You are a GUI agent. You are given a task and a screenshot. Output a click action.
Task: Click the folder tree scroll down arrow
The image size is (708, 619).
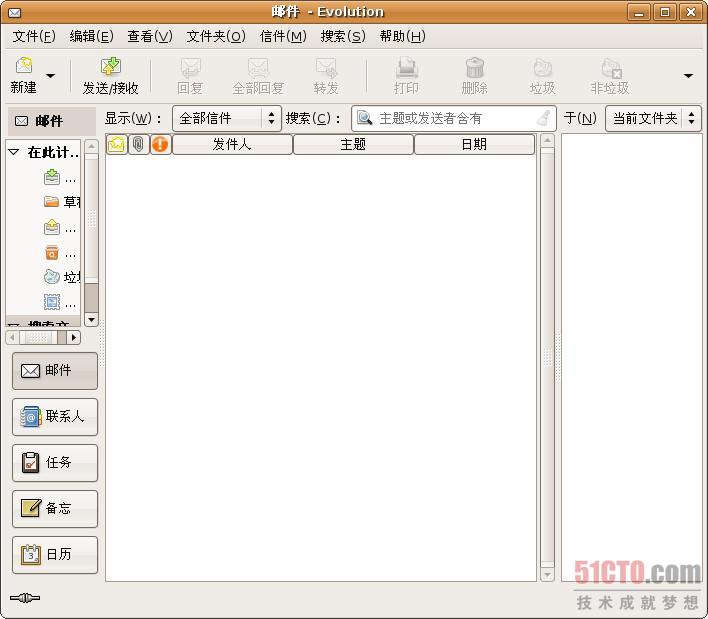92,320
